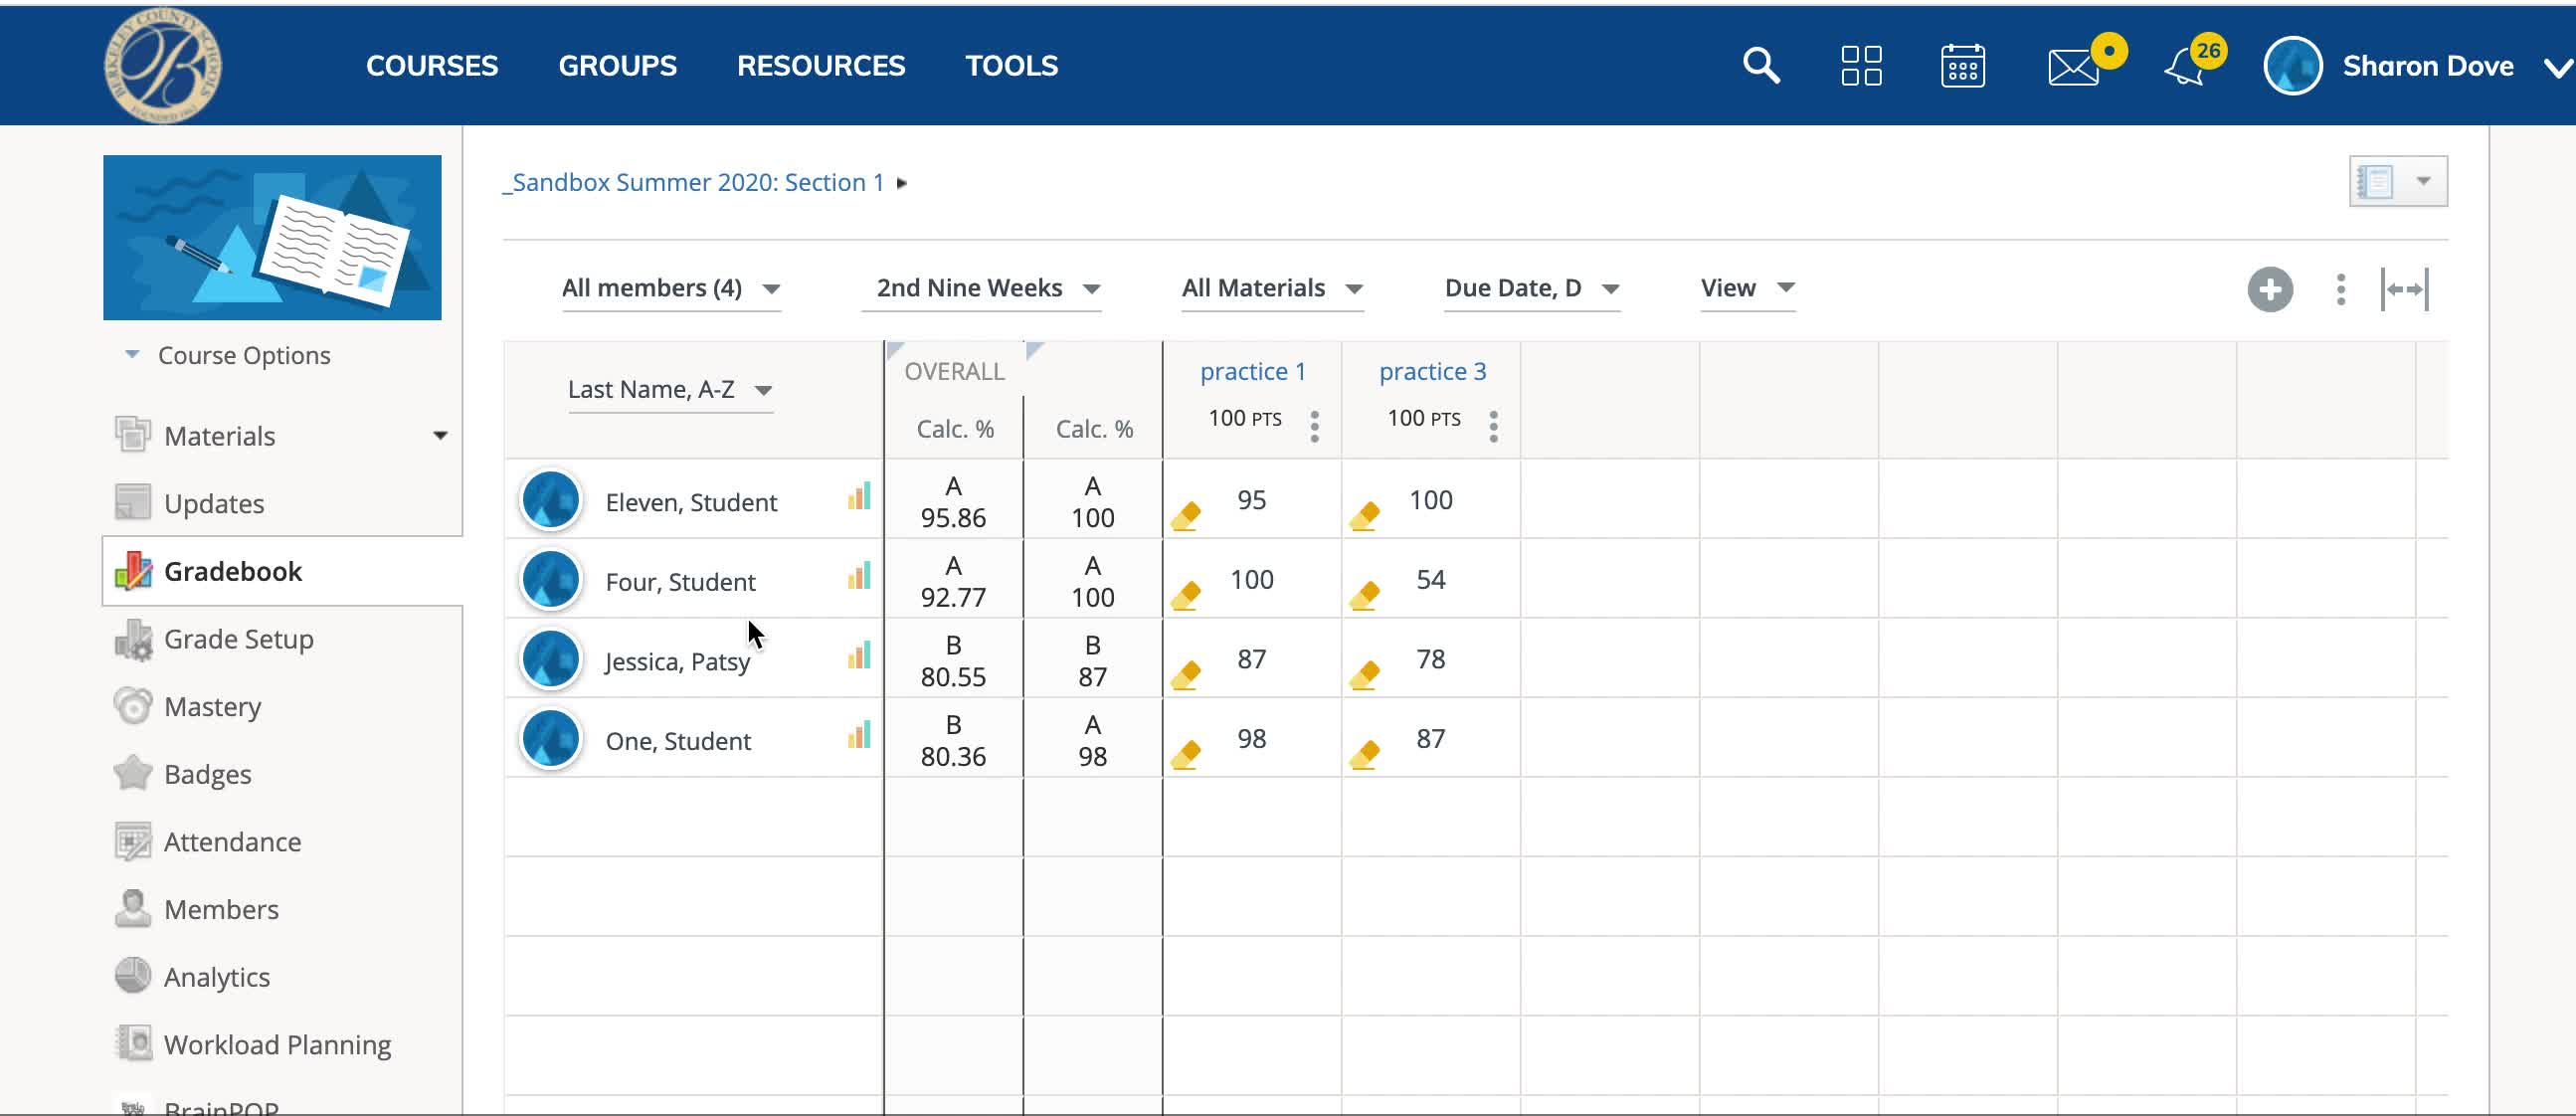Open the calendar icon in header
Screen dimensions: 2576x1116
[1962, 66]
